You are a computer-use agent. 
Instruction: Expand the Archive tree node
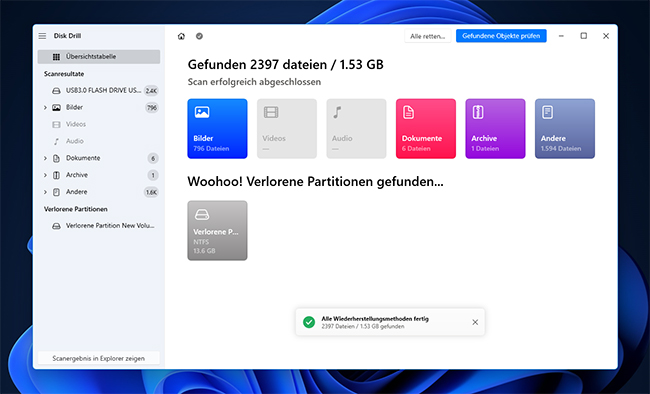[x=45, y=175]
